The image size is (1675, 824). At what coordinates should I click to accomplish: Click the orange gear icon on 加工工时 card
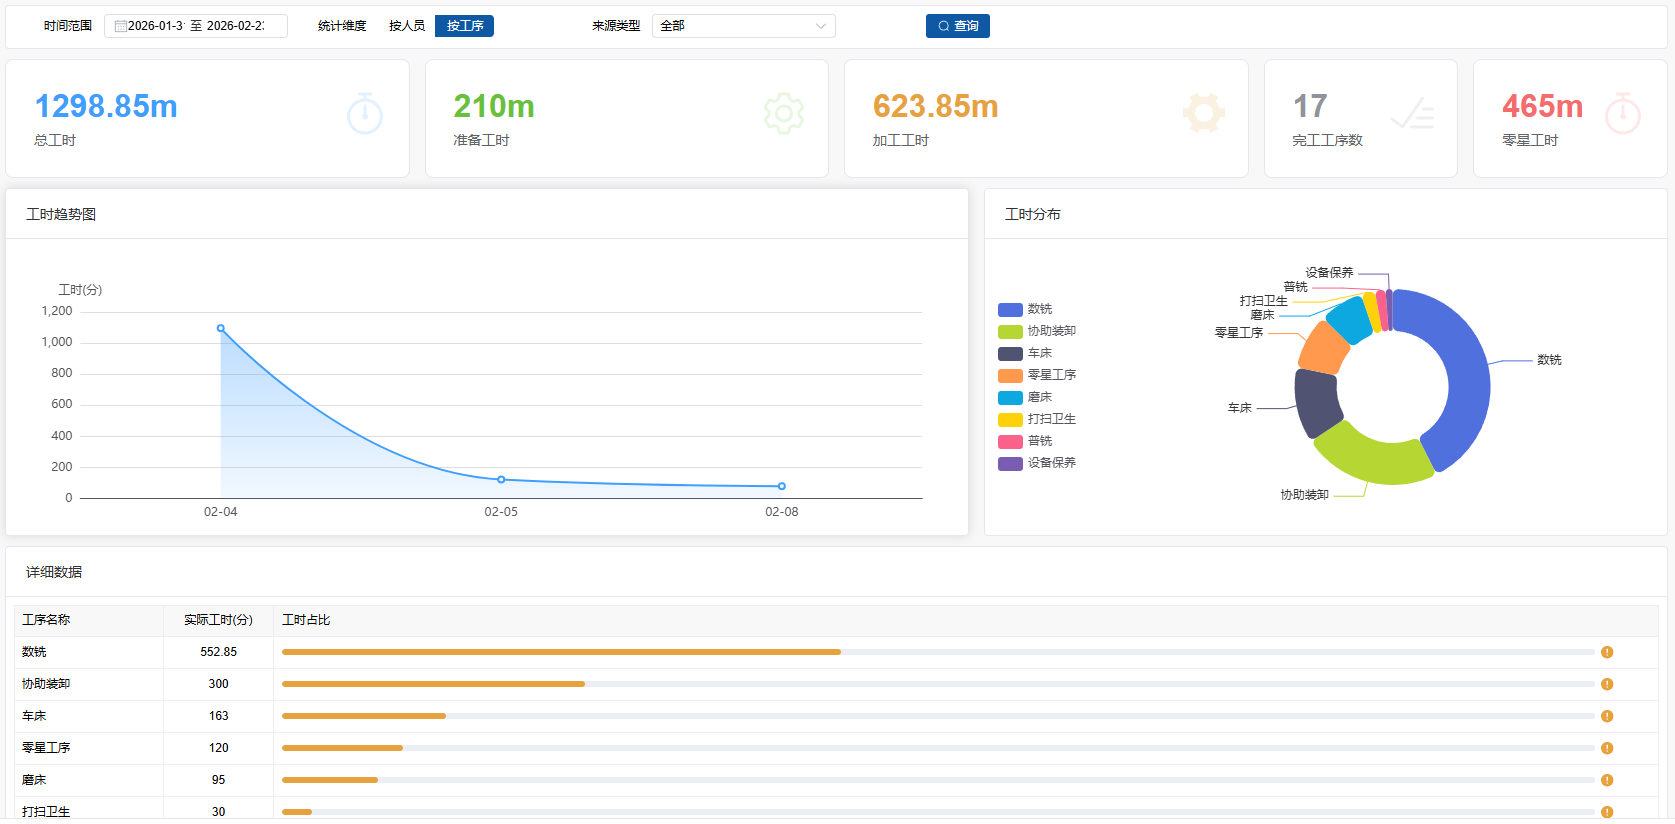[1203, 114]
